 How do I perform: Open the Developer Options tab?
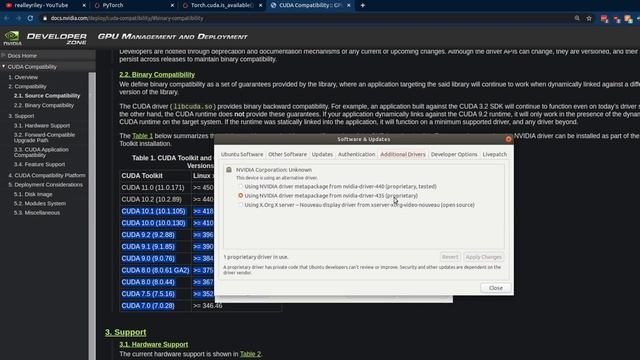[454, 154]
